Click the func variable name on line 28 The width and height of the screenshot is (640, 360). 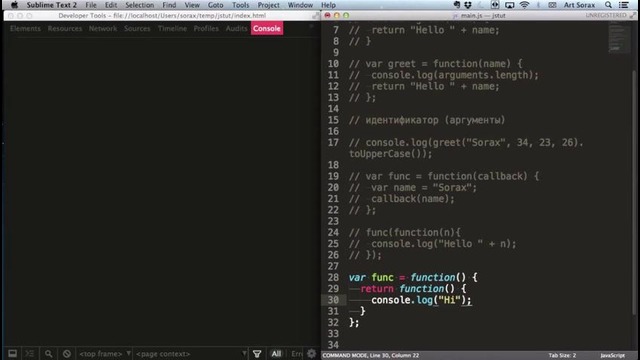382,278
